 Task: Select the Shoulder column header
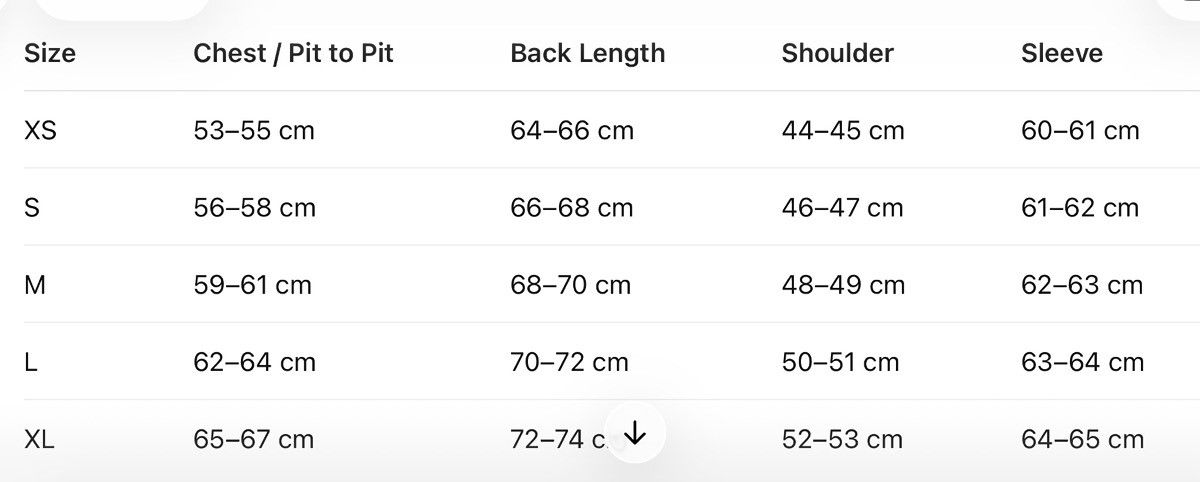(x=838, y=53)
